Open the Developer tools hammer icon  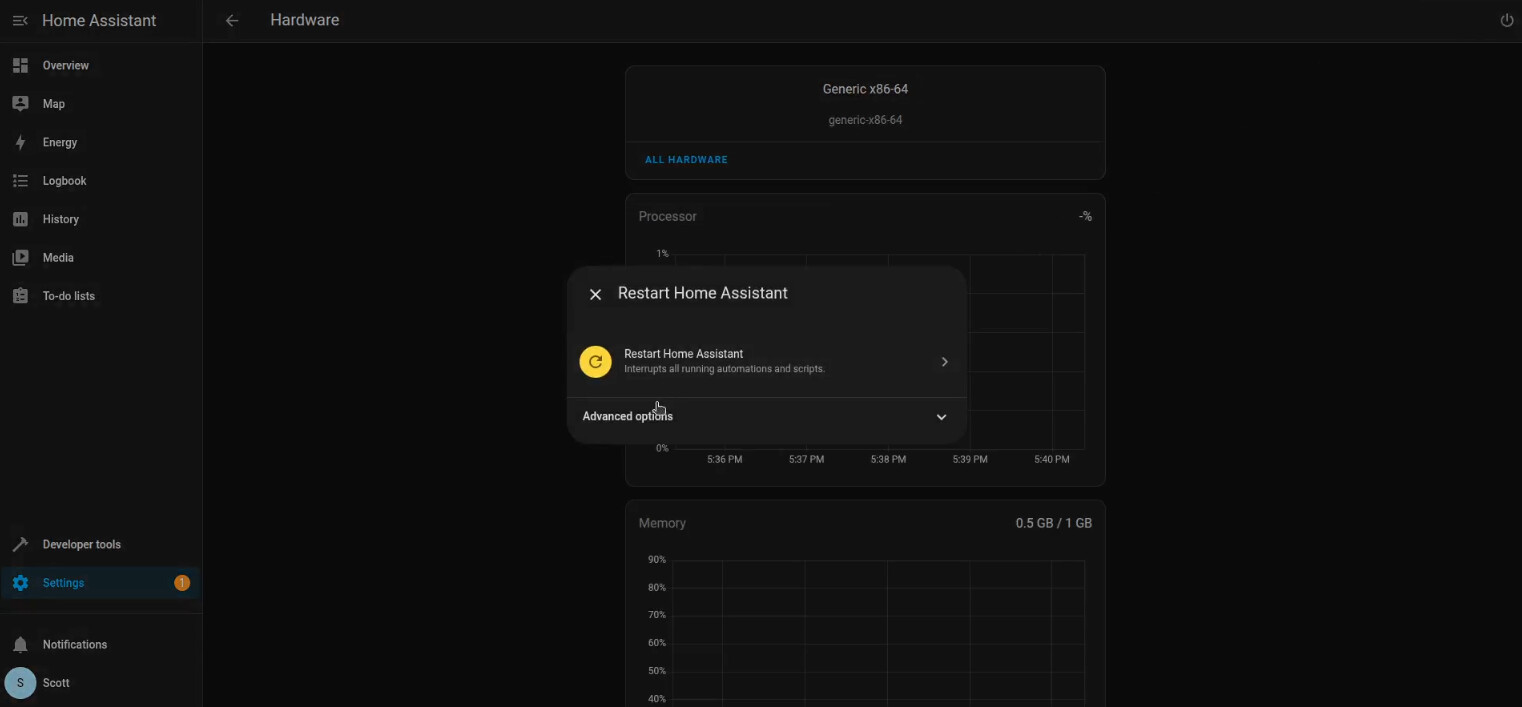(20, 545)
